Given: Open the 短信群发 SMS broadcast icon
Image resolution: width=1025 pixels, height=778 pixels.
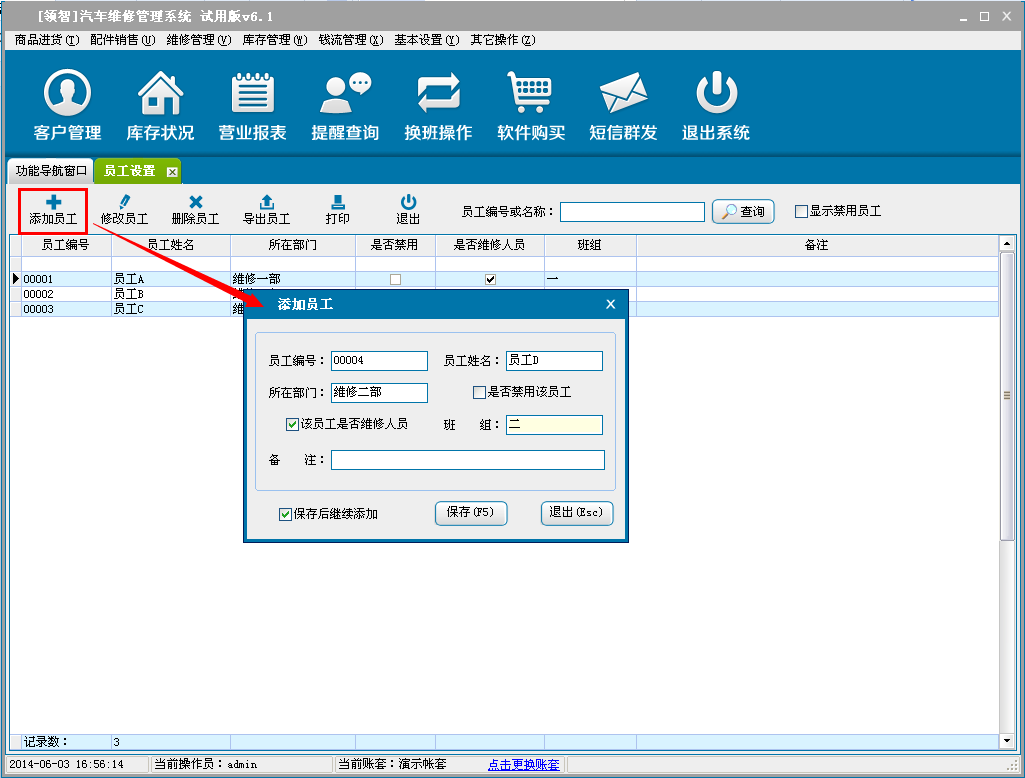Looking at the screenshot, I should coord(623,106).
